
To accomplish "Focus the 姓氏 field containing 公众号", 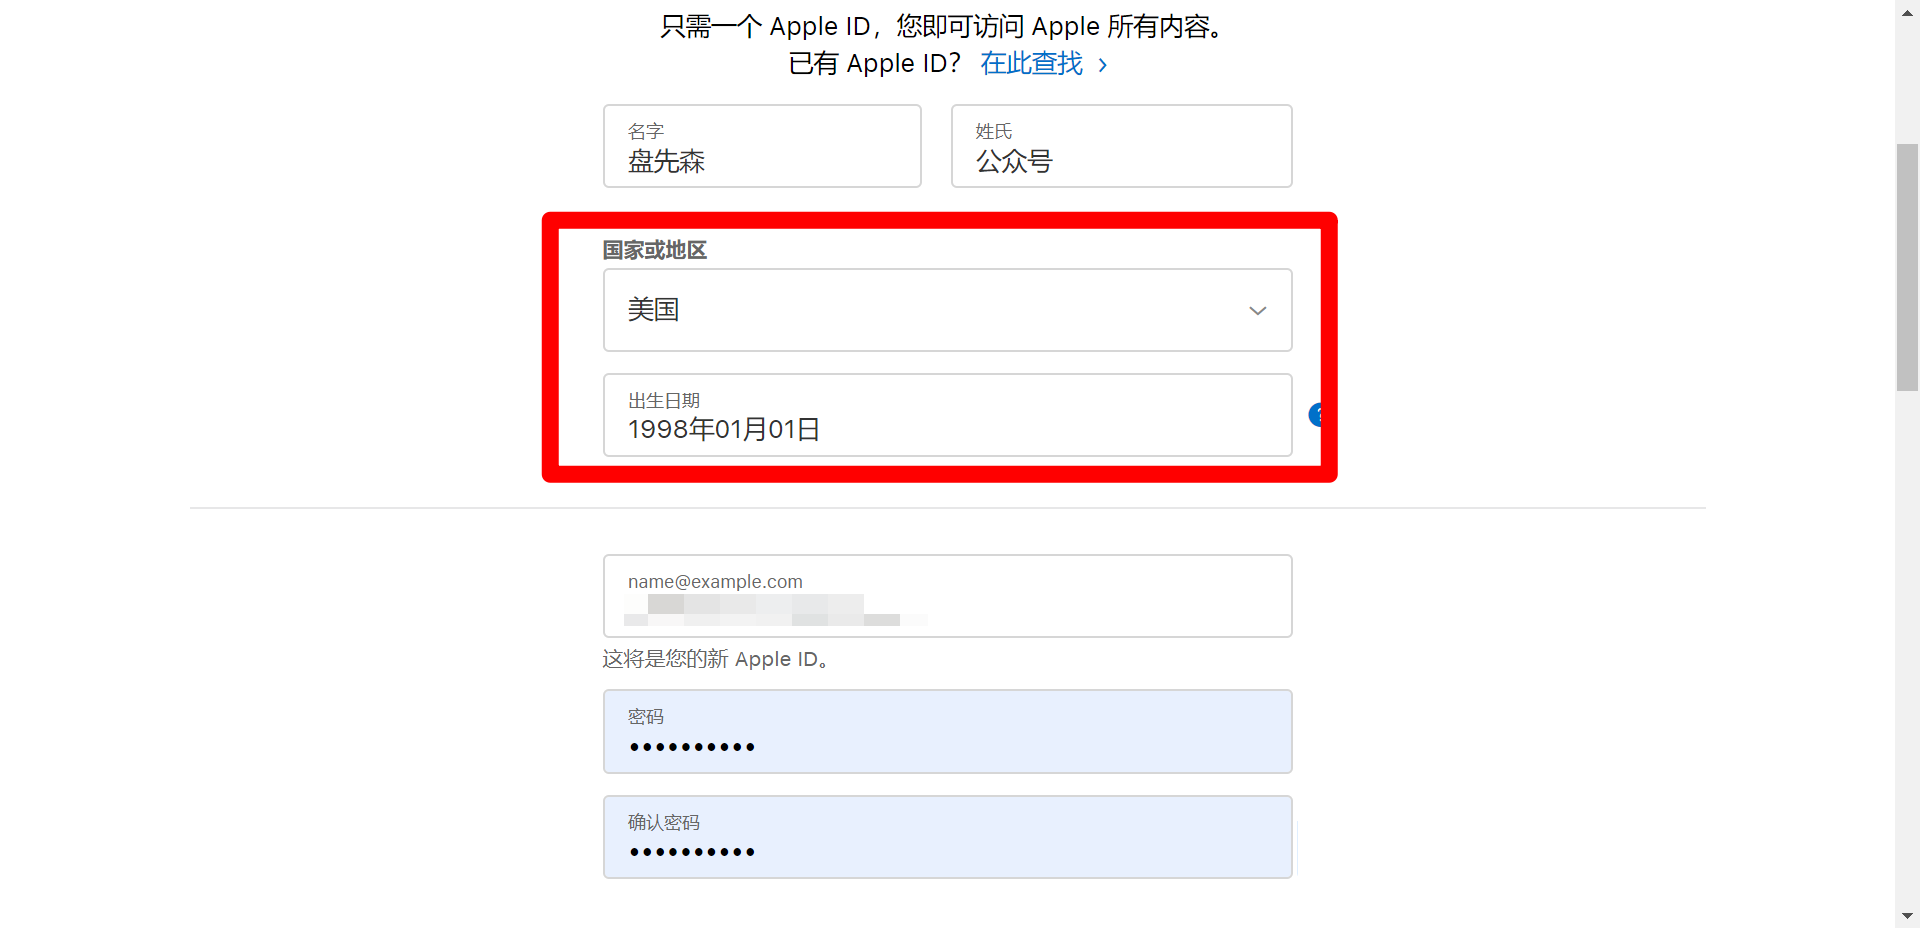I will (1121, 146).
